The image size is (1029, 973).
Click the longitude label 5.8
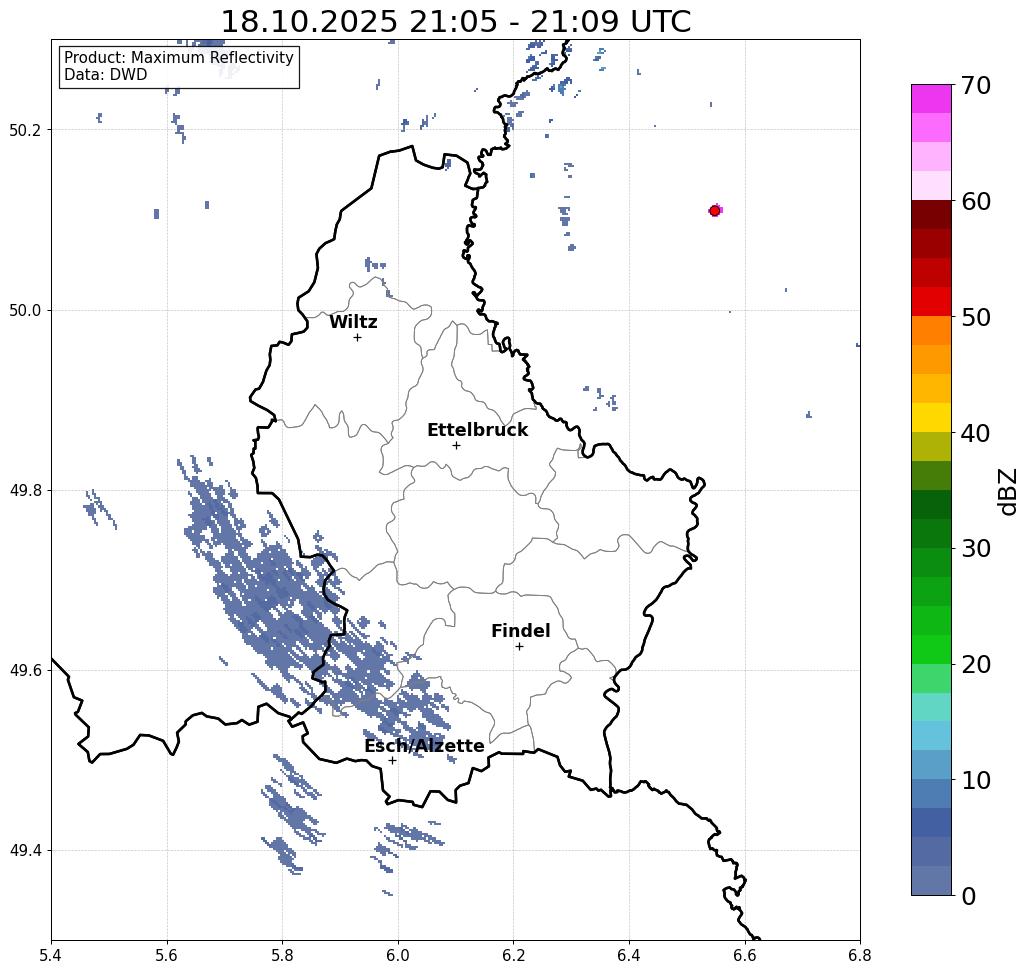coord(282,955)
